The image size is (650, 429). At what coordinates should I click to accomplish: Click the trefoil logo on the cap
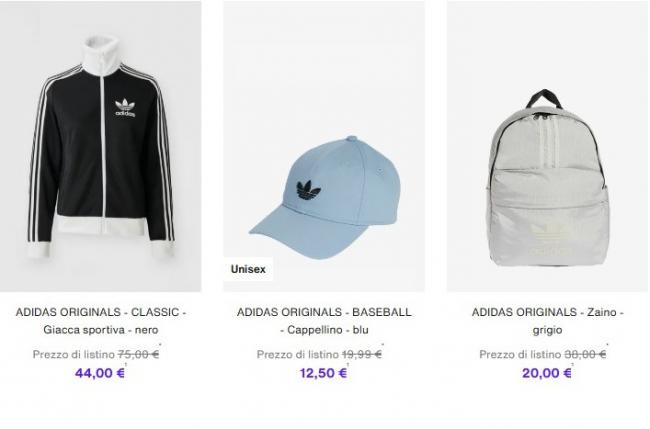coord(308,190)
